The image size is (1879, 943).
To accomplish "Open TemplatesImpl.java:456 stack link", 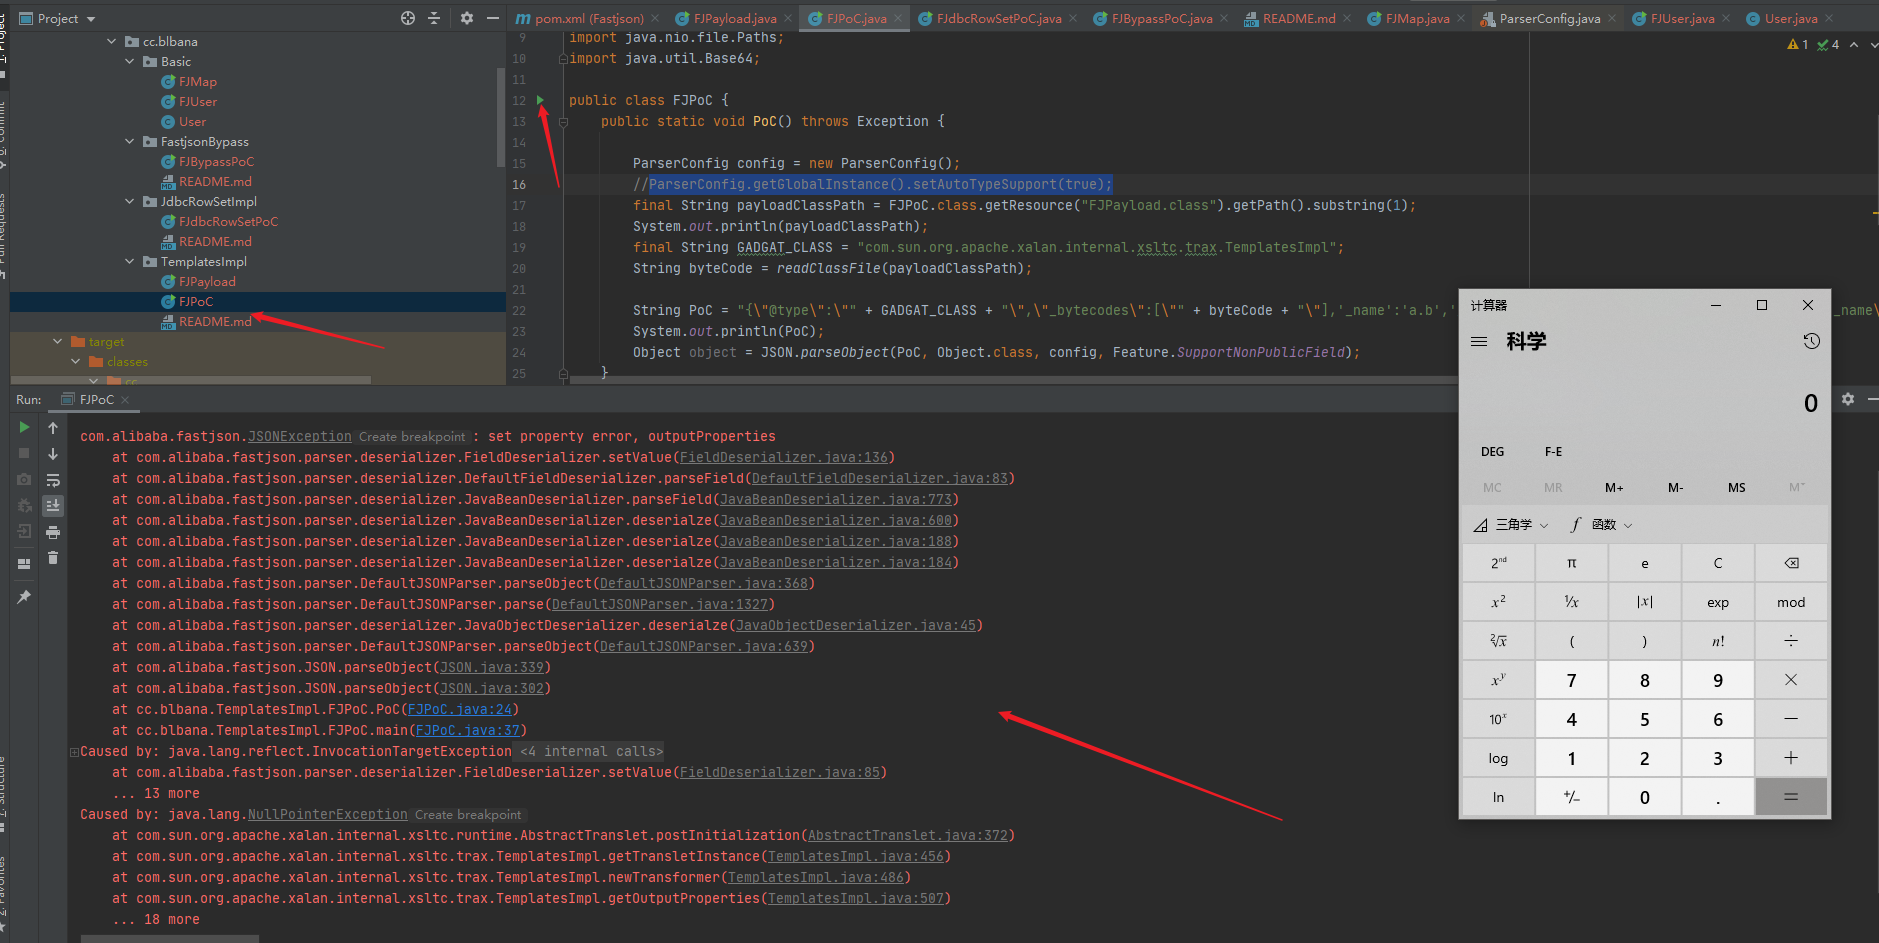I will tap(855, 856).
